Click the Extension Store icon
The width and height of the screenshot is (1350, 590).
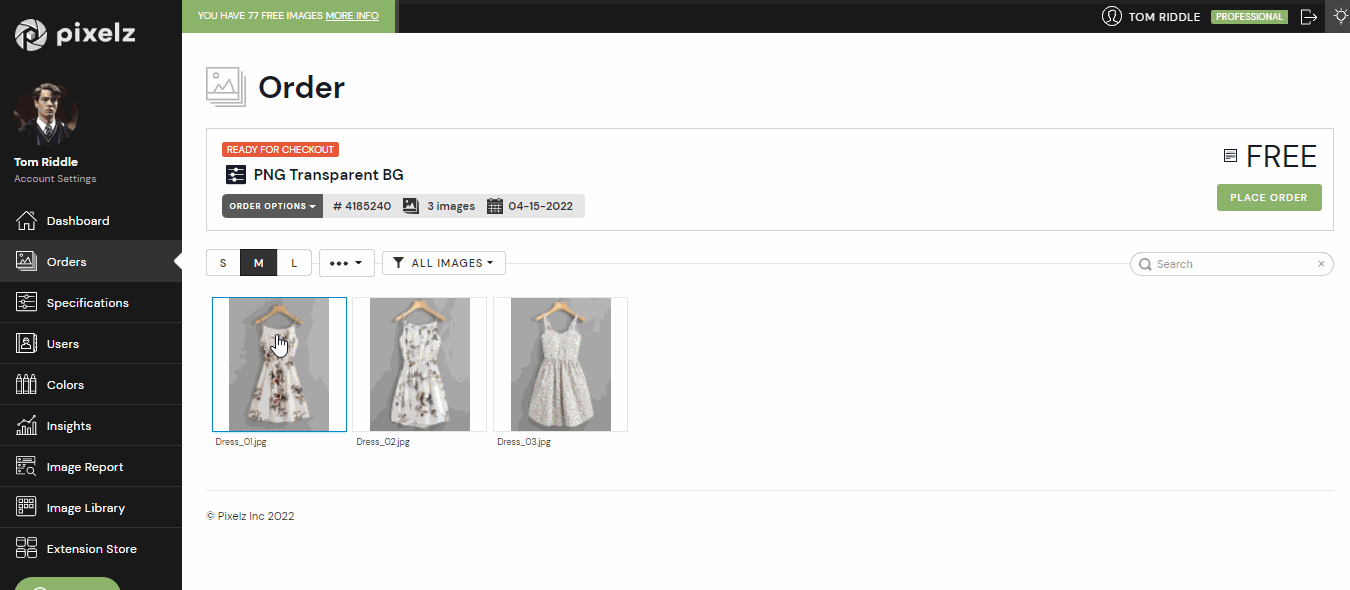tap(27, 548)
